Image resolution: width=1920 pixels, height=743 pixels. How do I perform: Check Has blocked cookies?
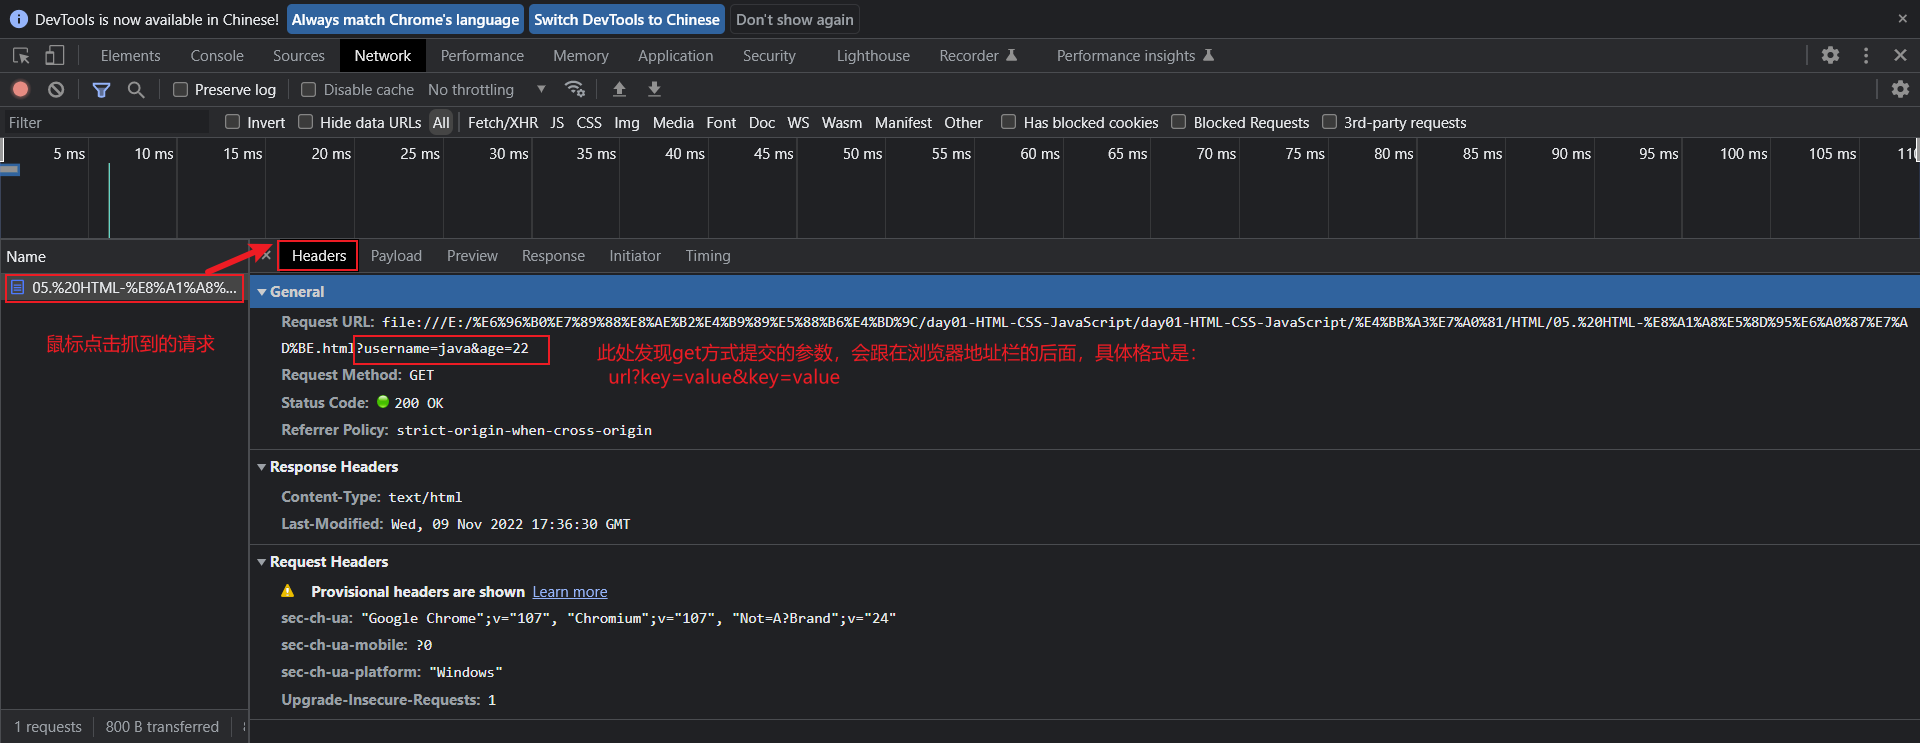[1009, 122]
